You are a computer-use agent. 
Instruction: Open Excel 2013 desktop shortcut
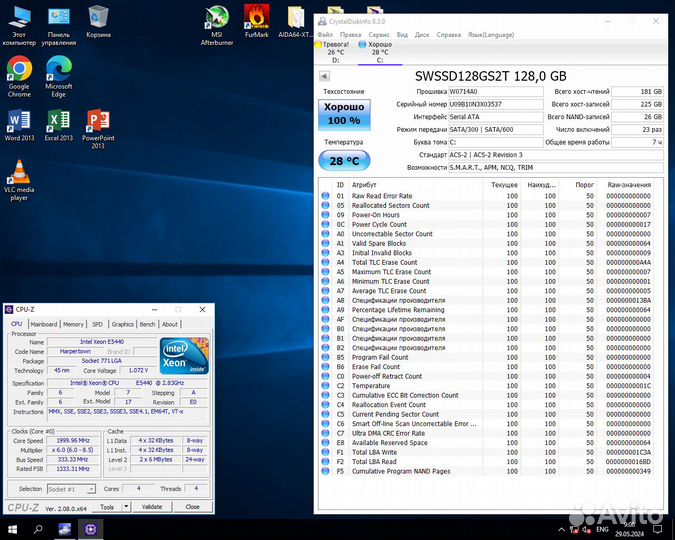(x=59, y=125)
